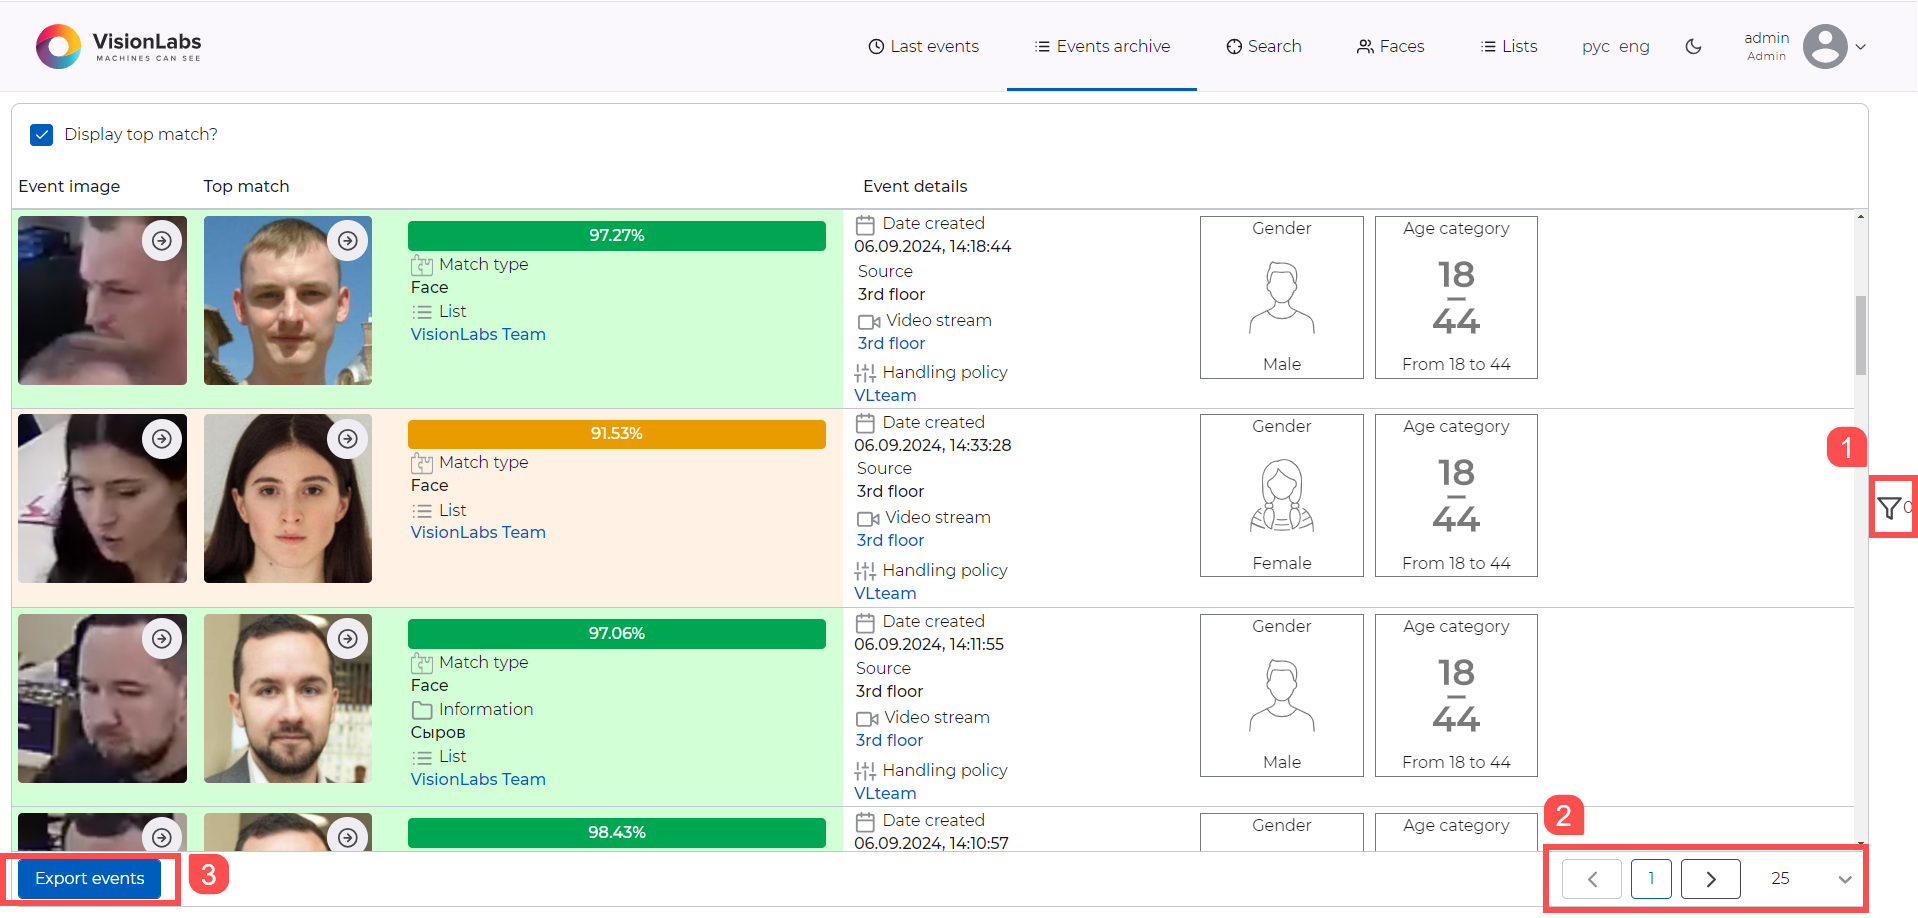Image resolution: width=1918 pixels, height=918 pixels.
Task: Go to next page arrow
Action: tap(1710, 879)
